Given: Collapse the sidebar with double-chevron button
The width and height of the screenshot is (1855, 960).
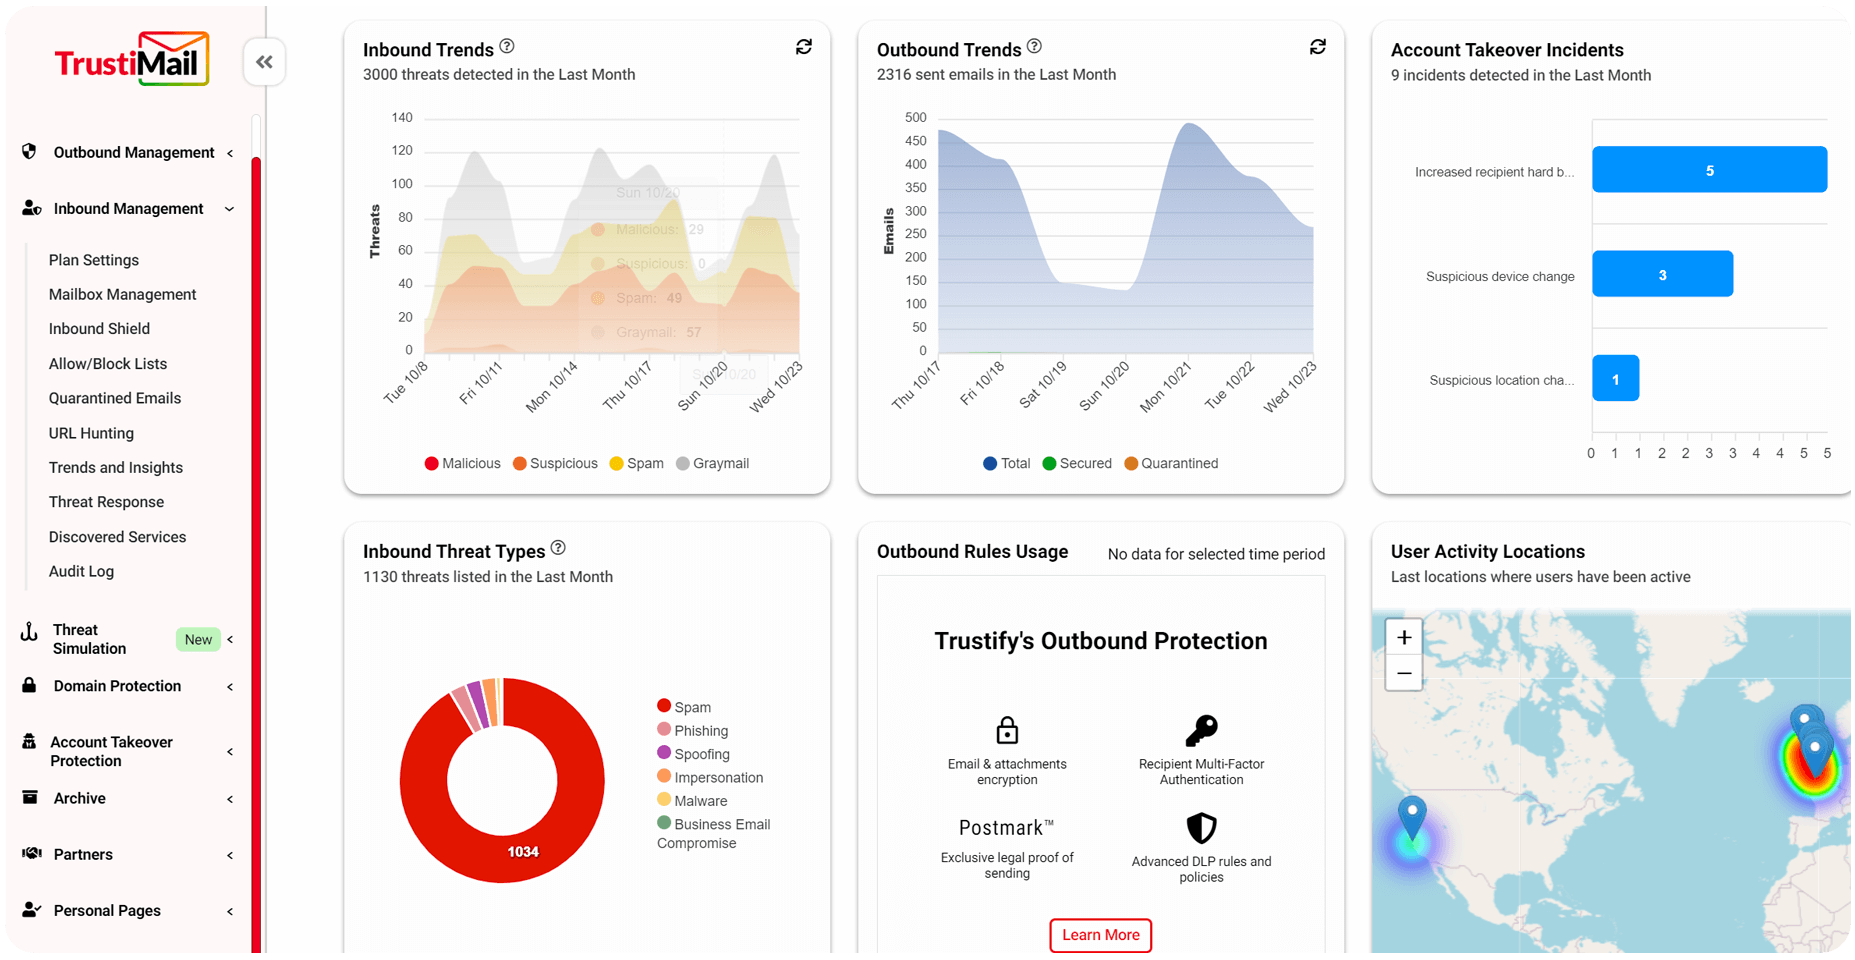Looking at the screenshot, I should [264, 62].
